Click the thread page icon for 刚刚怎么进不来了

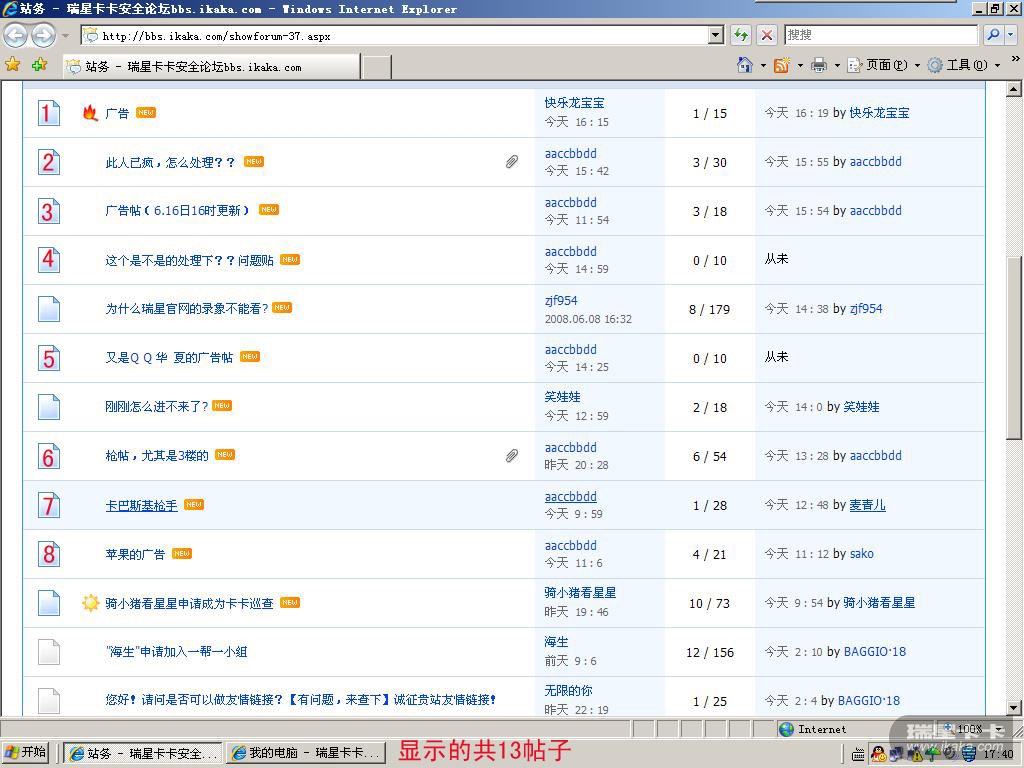coord(49,407)
